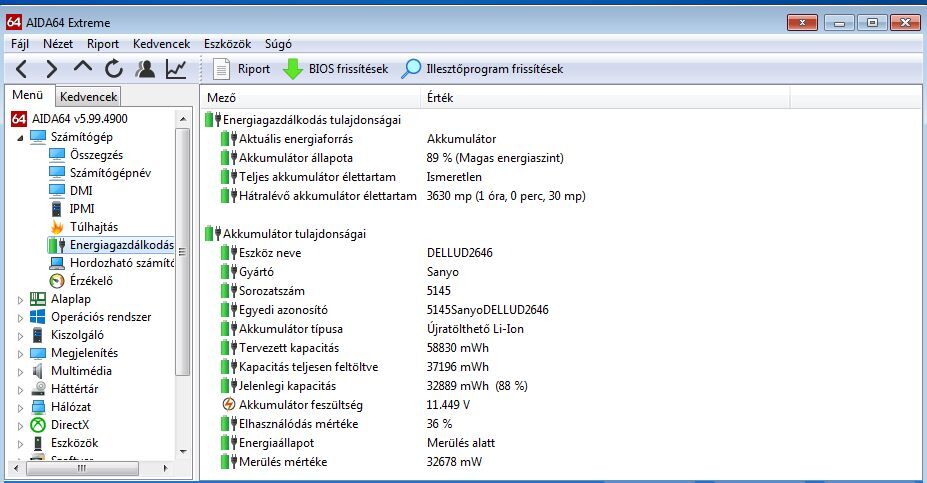Select the Eszközök tree item
The image size is (927, 483).
pos(74,443)
